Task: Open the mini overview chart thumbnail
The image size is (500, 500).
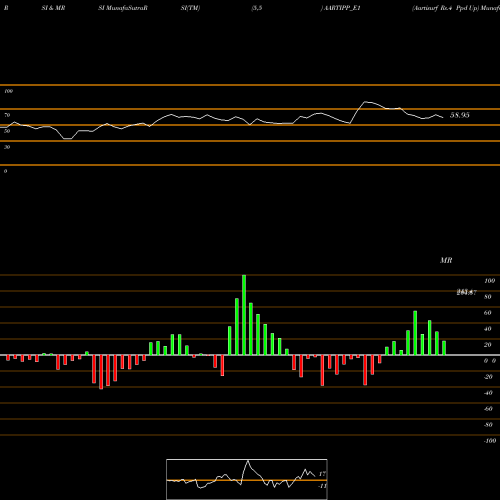Action: (247, 479)
